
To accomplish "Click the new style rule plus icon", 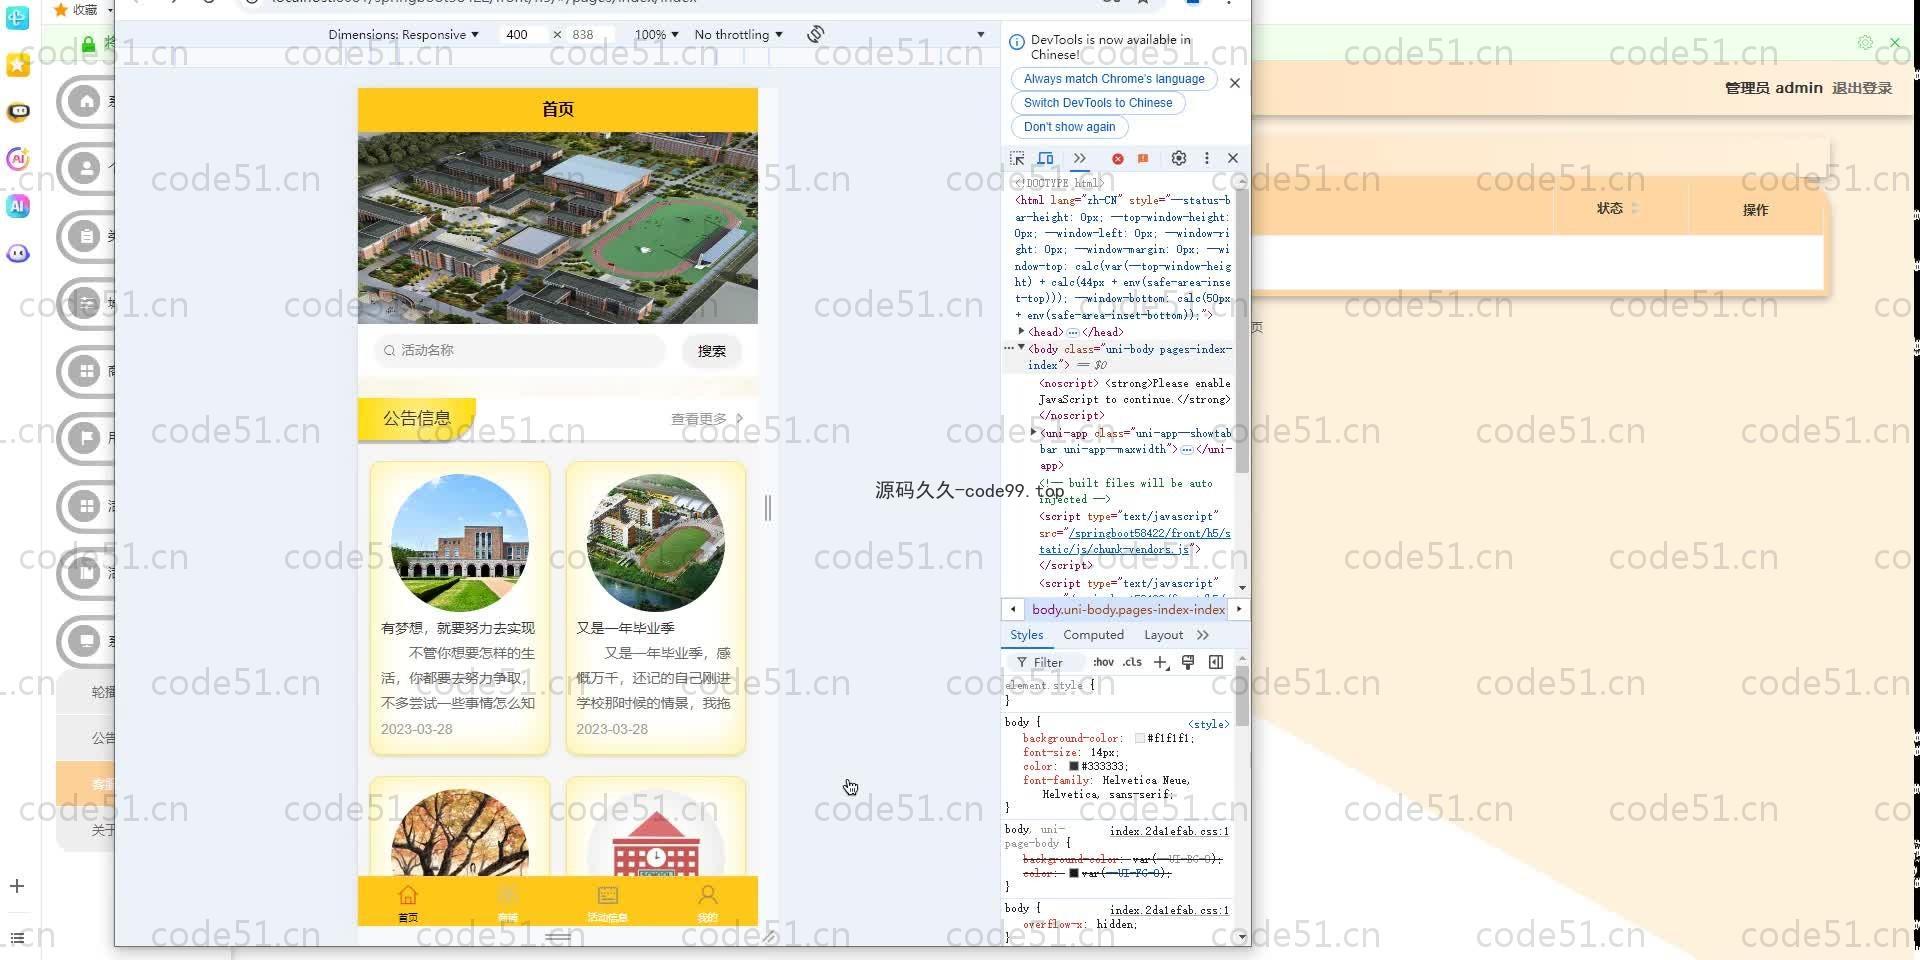I will [1160, 662].
